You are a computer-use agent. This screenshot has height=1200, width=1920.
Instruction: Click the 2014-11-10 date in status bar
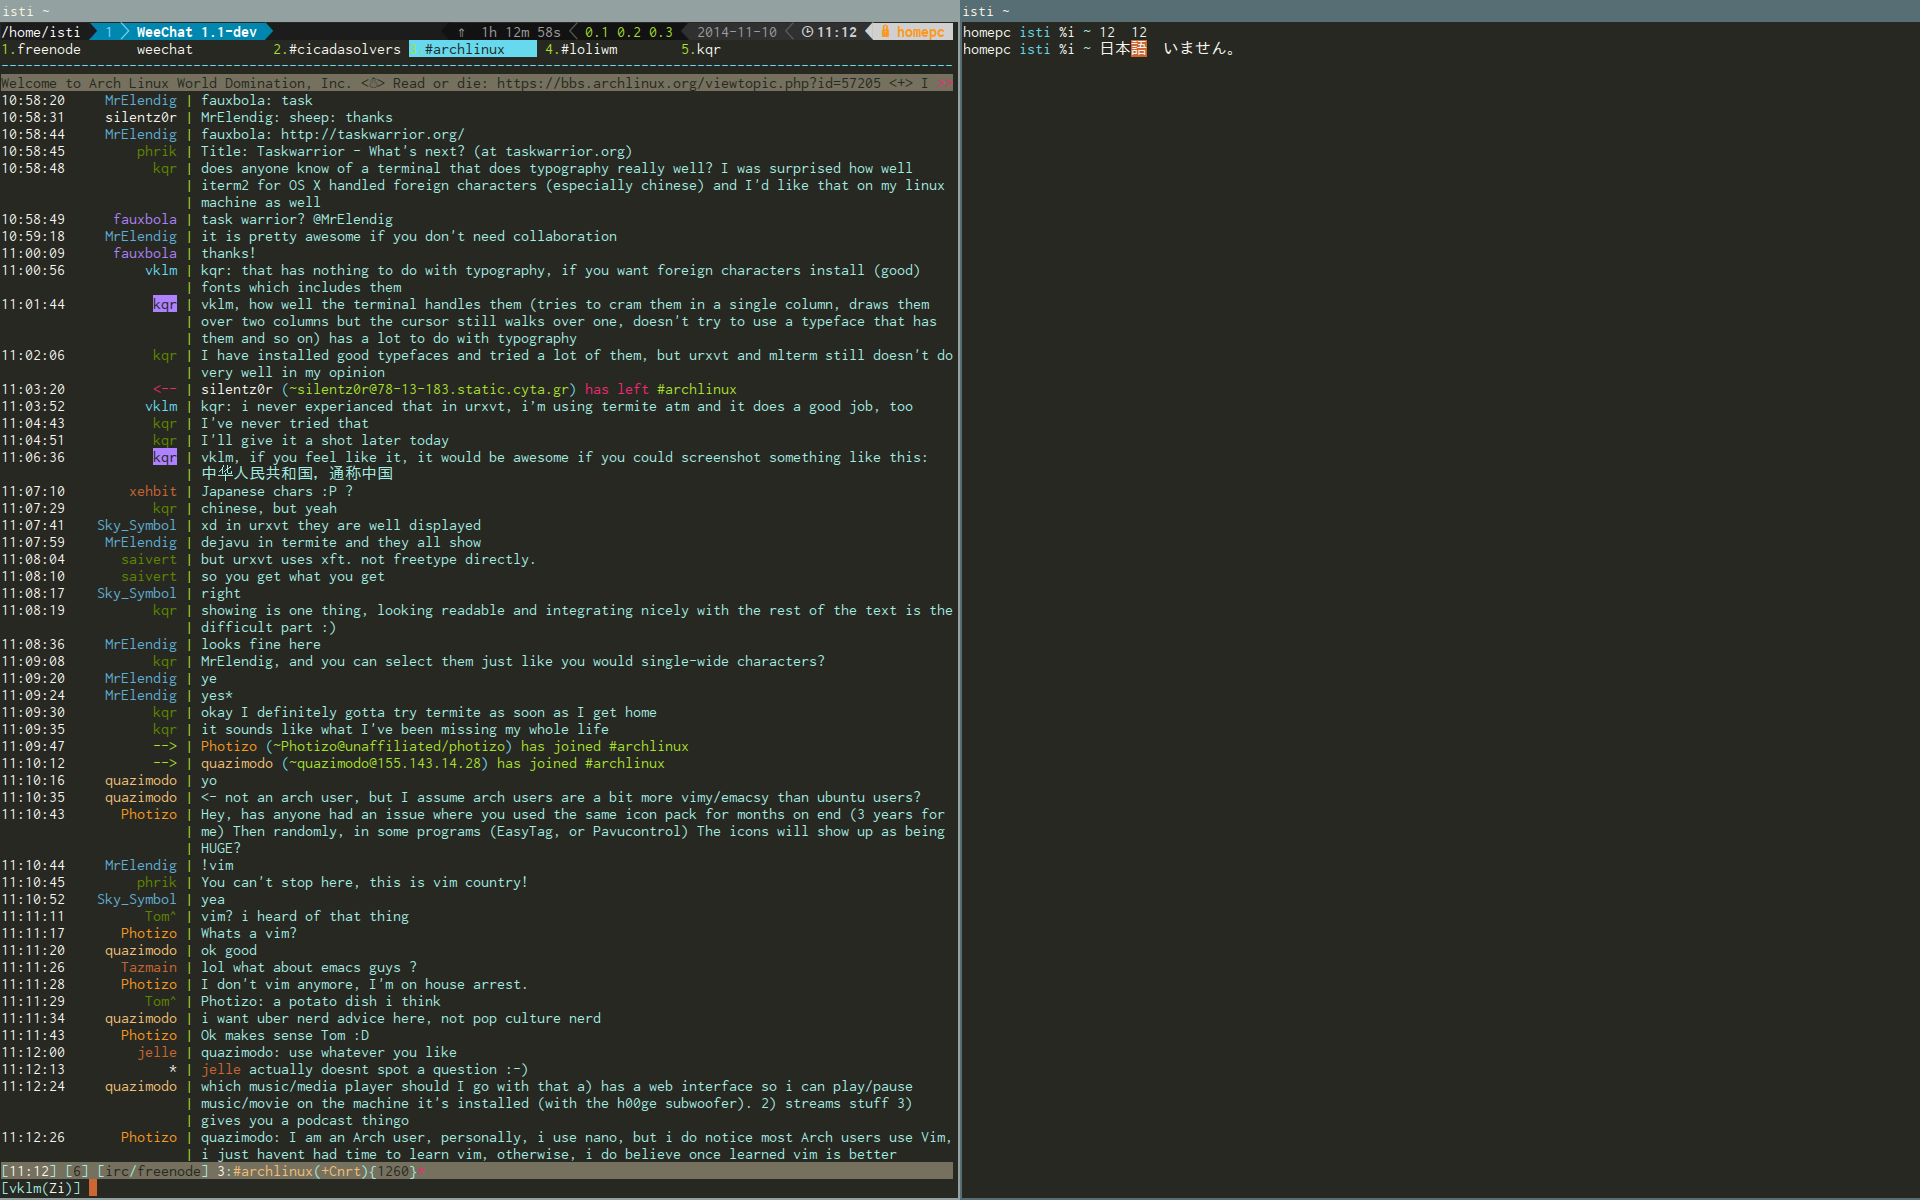tap(737, 32)
